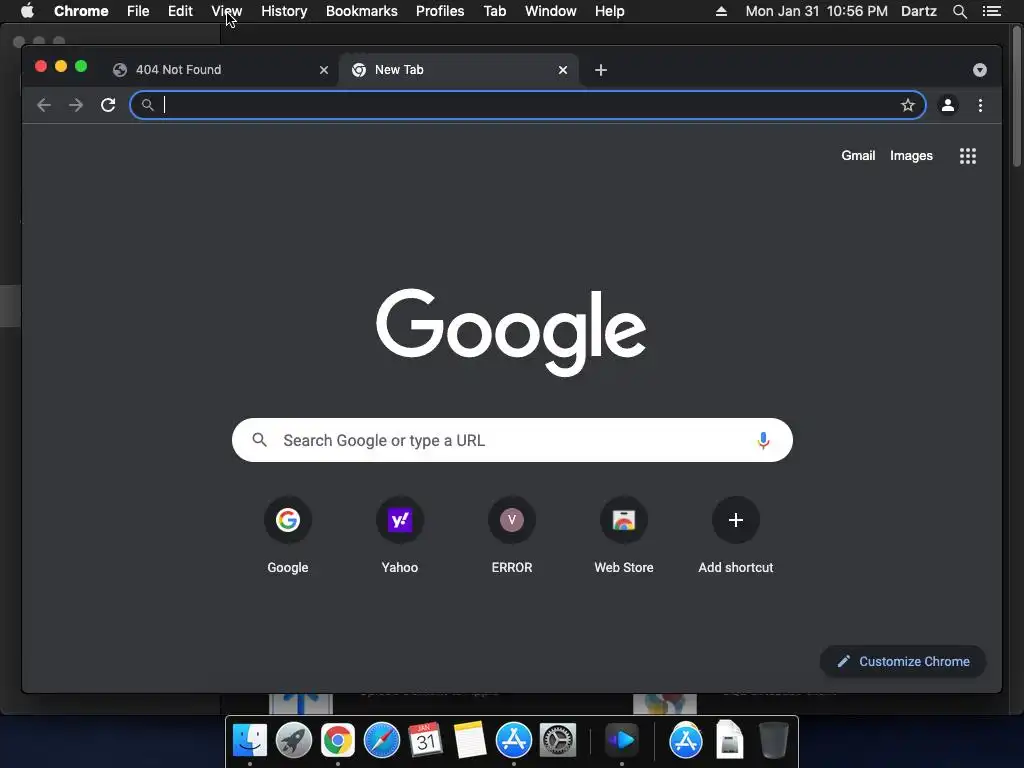Open the Images link
1024x768 pixels.
tap(911, 155)
